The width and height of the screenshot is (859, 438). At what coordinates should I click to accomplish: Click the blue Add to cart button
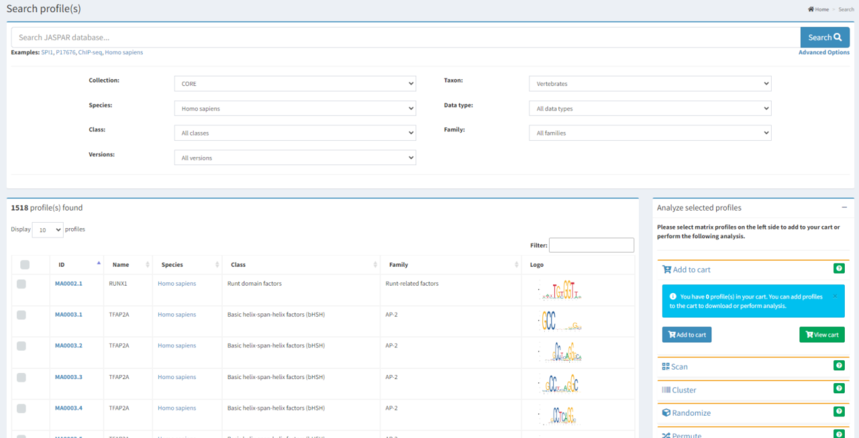click(x=686, y=335)
